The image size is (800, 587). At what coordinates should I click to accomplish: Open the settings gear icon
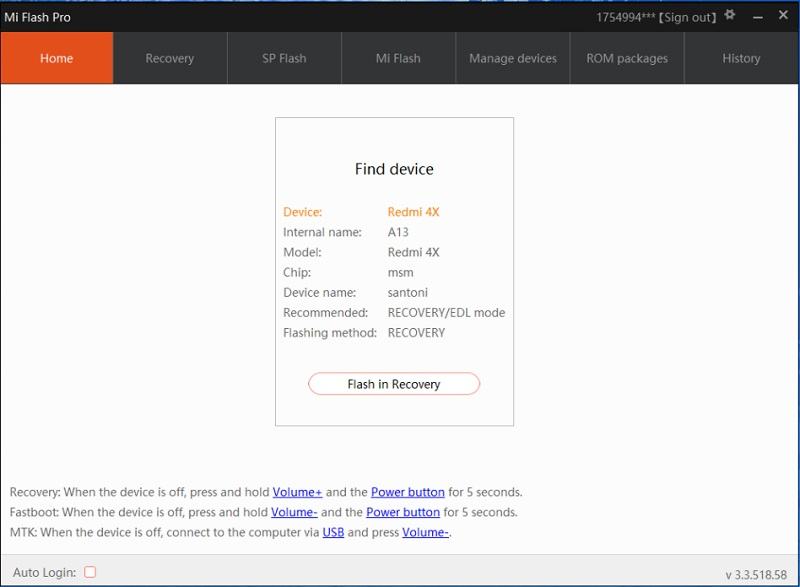730,15
